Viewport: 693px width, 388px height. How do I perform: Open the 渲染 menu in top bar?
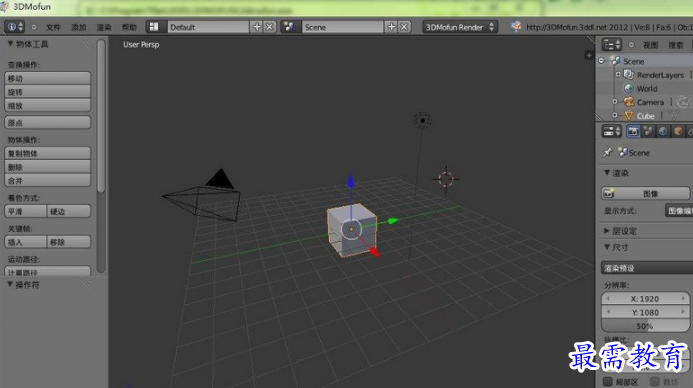(104, 27)
